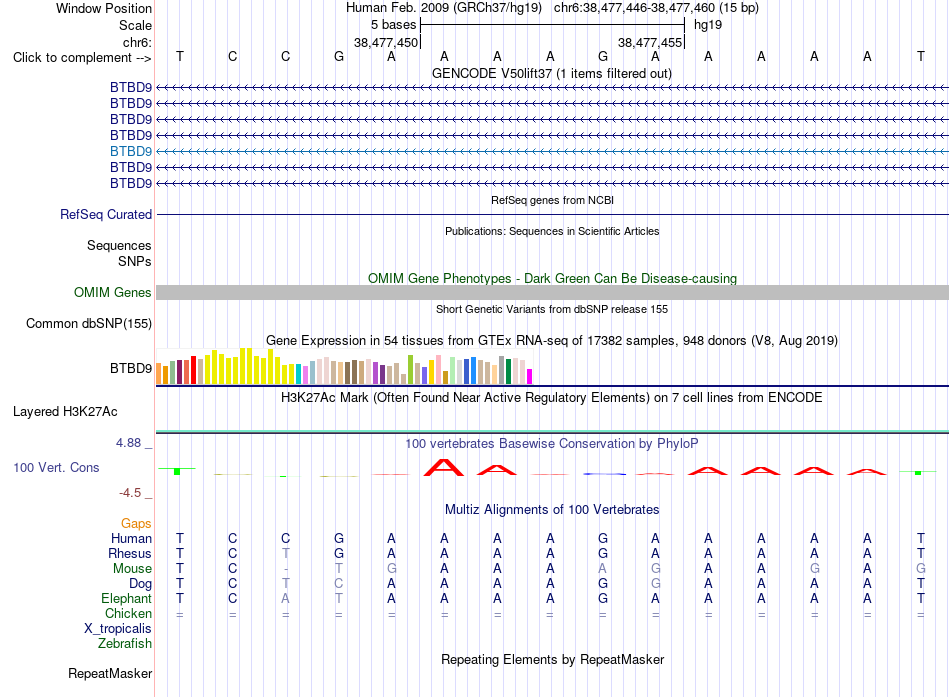Click the 'Gaps' label in the Multiz track

(136, 524)
